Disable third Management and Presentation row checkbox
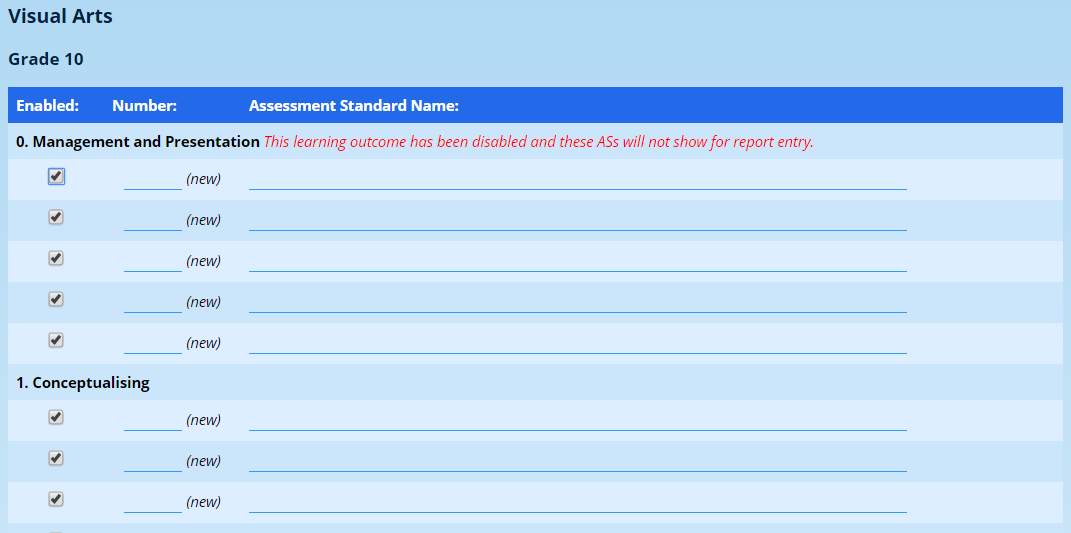Viewport: 1071px width, 533px height. point(56,258)
